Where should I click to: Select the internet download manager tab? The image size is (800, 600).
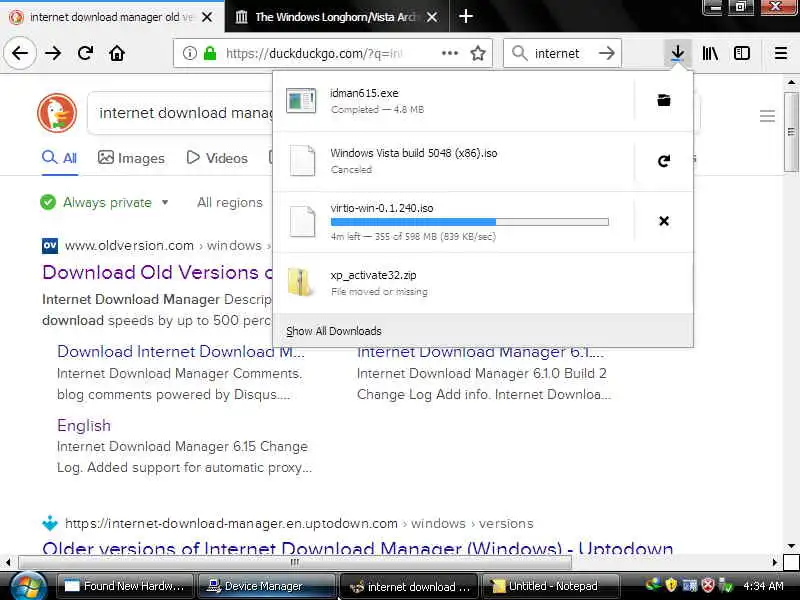tap(112, 17)
